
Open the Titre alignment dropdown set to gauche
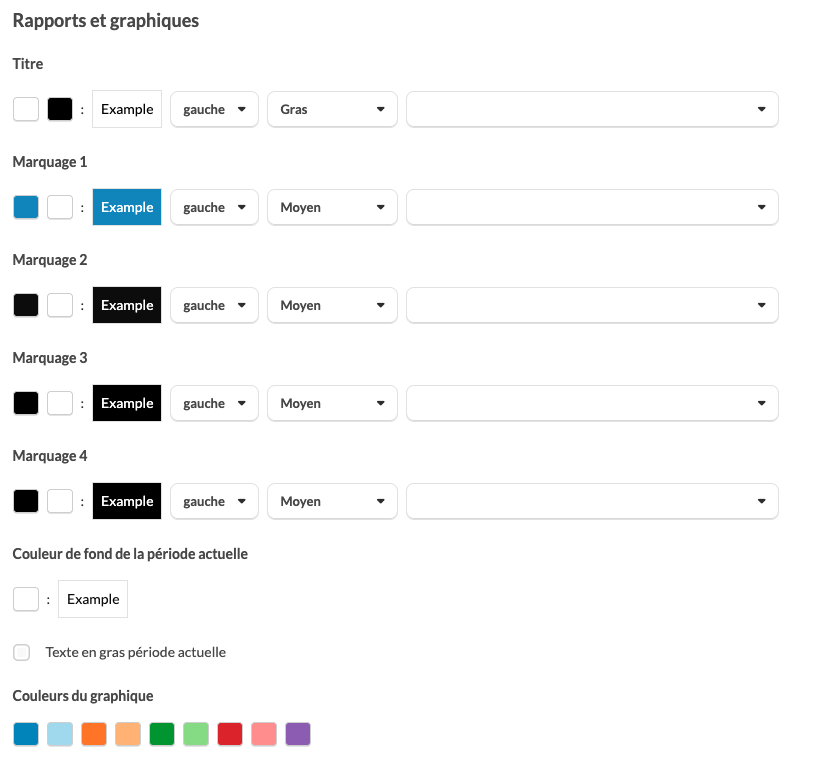(x=214, y=109)
